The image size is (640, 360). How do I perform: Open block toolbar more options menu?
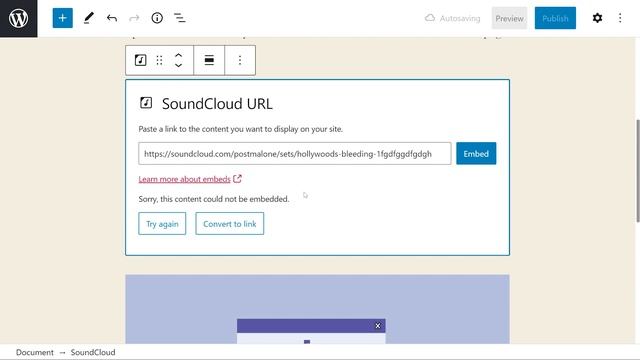(x=240, y=60)
